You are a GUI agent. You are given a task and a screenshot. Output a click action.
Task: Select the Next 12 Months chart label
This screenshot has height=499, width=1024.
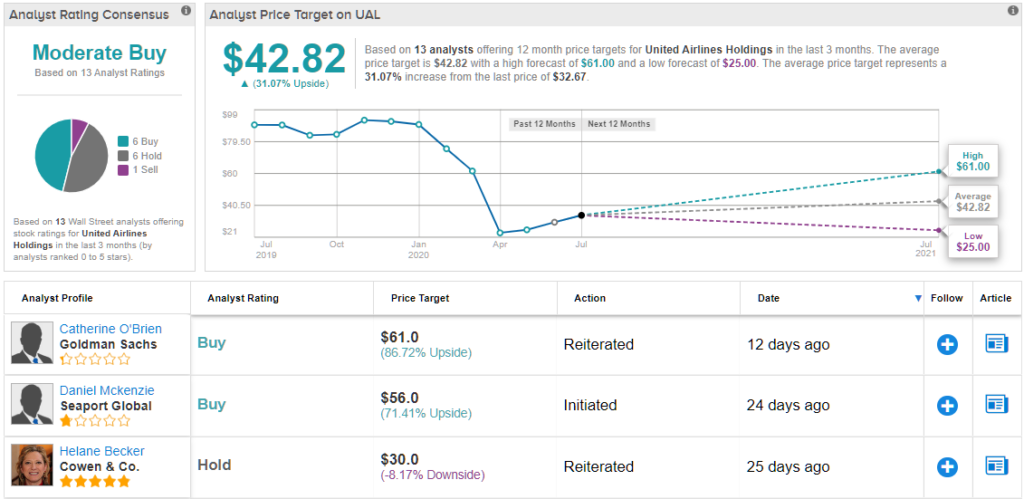pyautogui.click(x=618, y=124)
